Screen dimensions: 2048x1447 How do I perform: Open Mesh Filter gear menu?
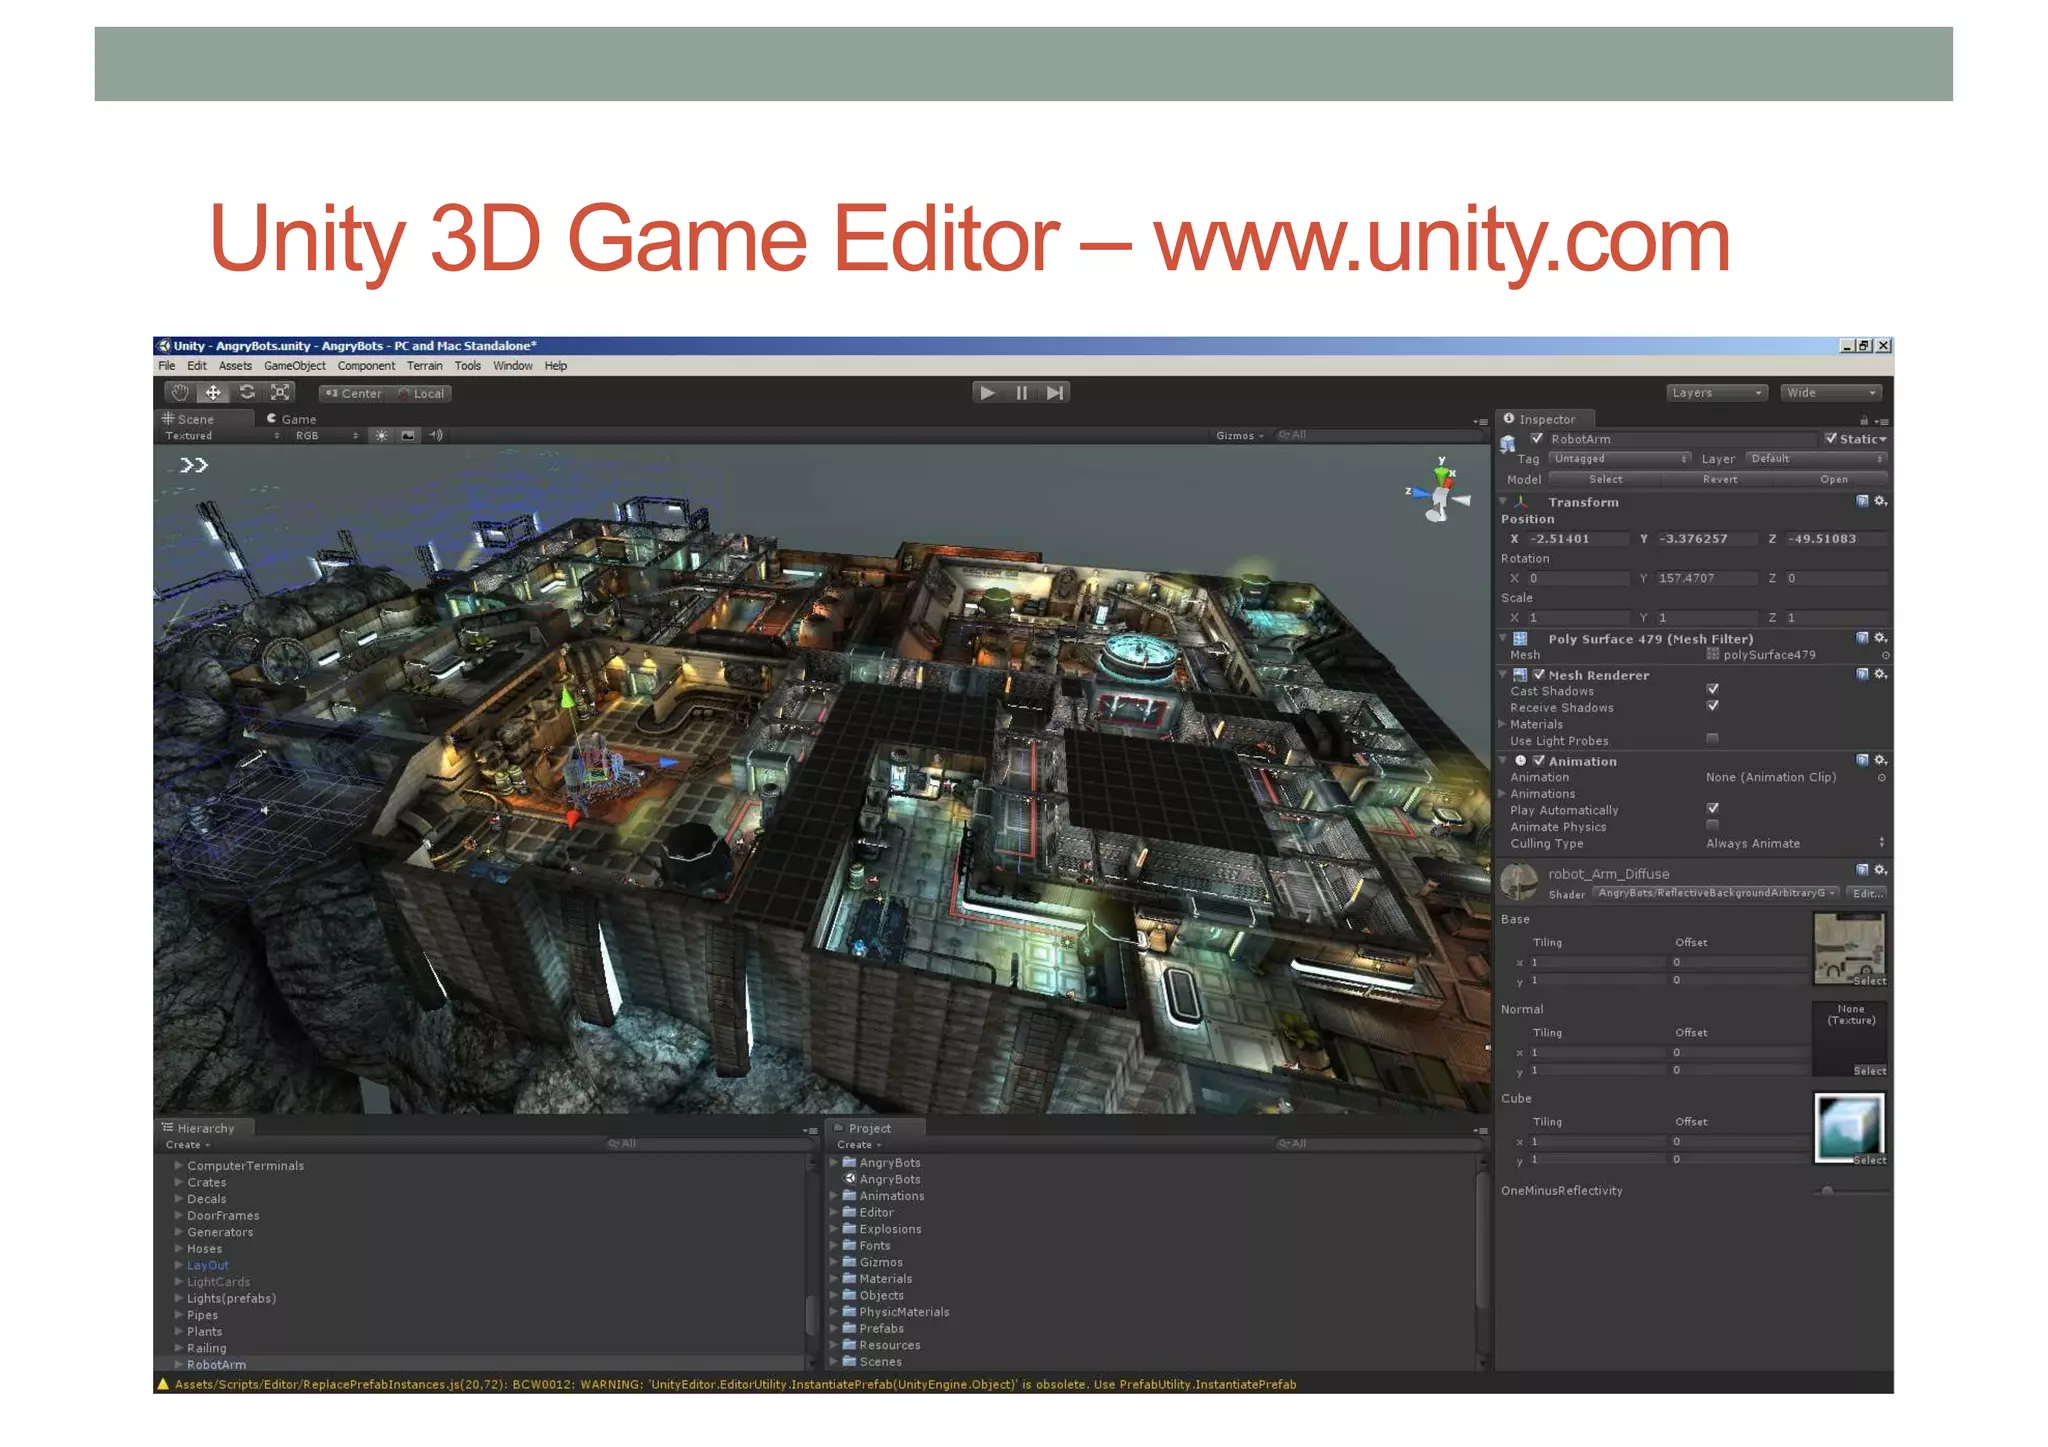1881,638
